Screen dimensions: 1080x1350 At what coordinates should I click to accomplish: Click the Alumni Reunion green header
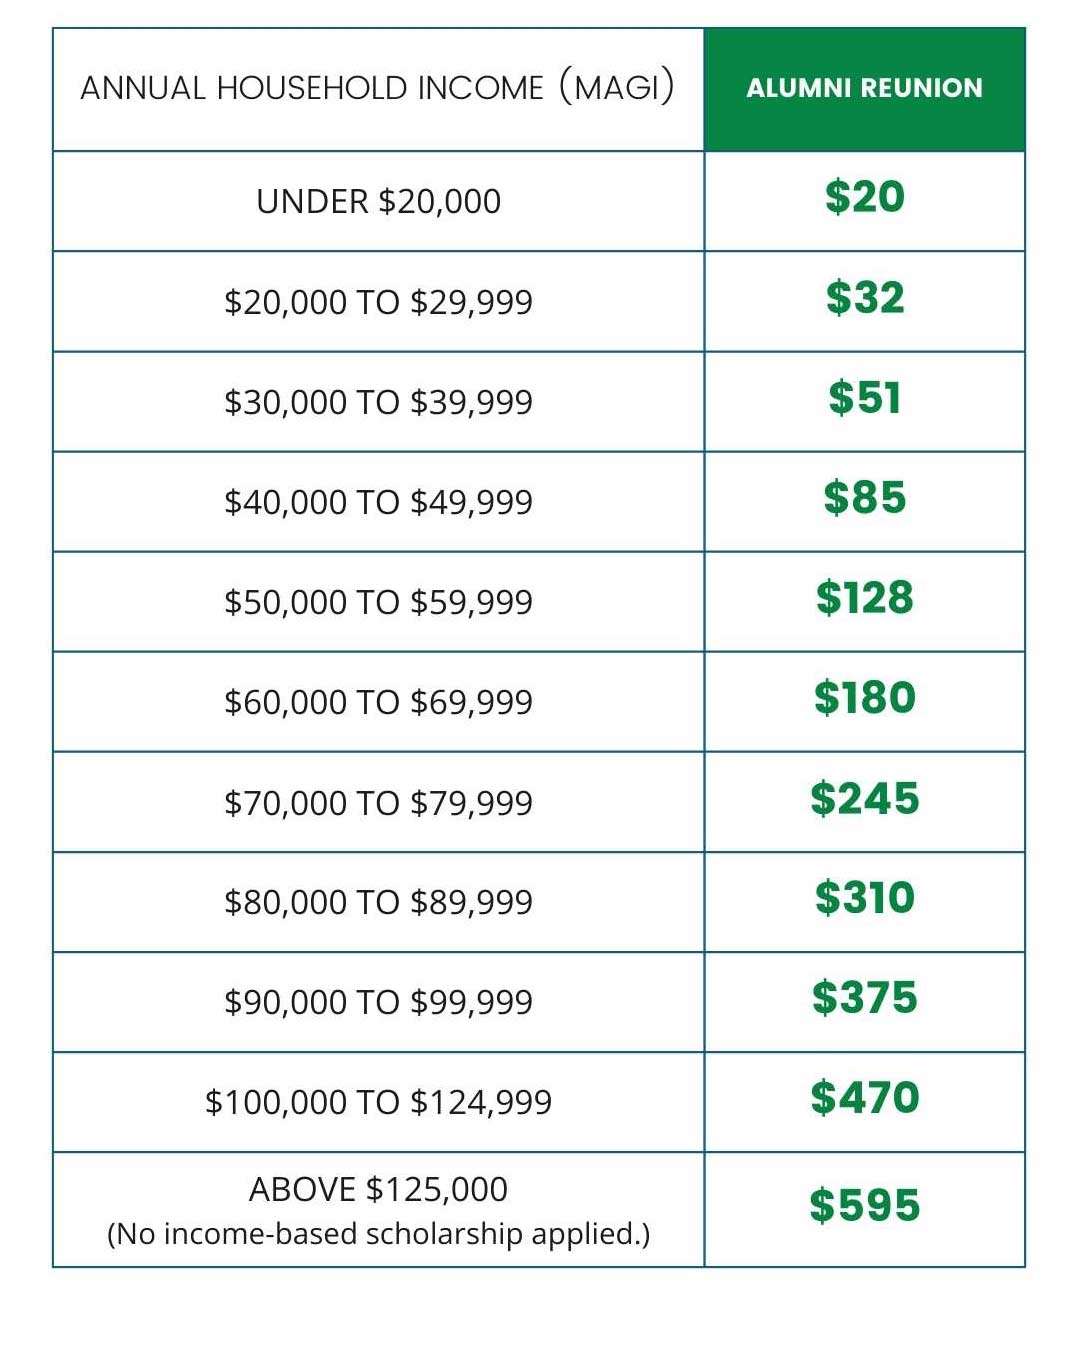click(x=864, y=88)
